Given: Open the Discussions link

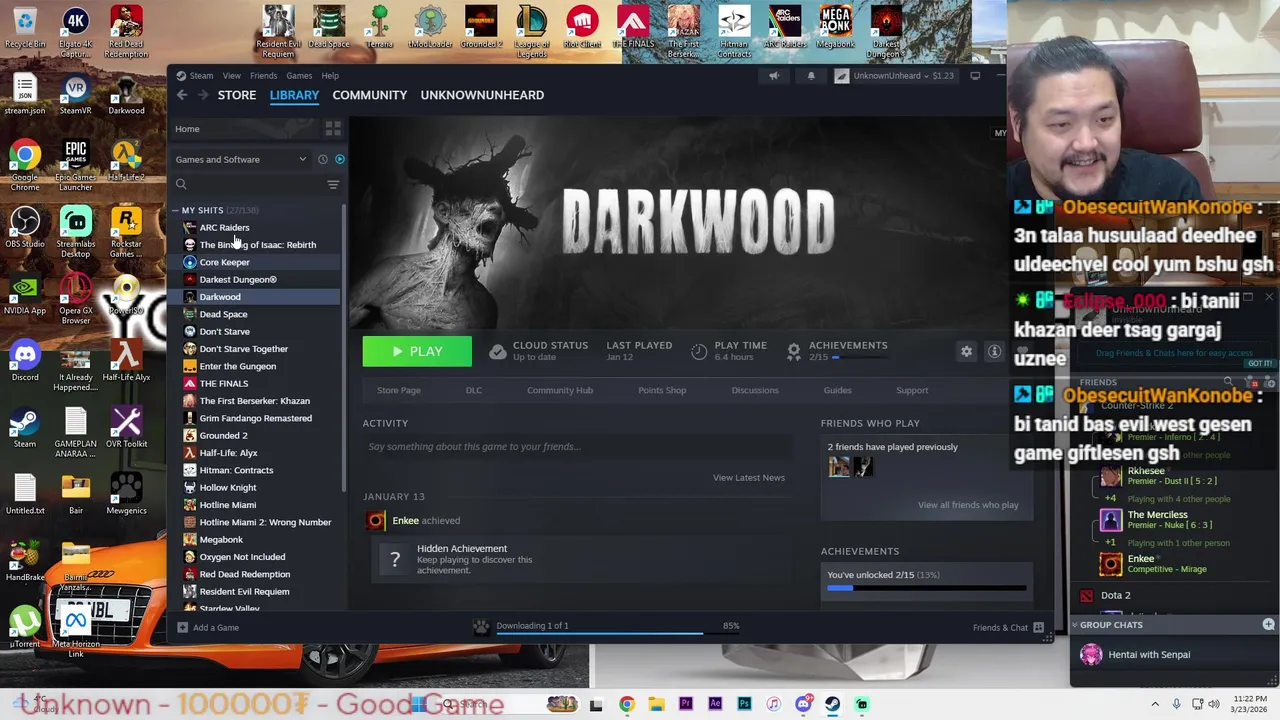Looking at the screenshot, I should click(755, 390).
